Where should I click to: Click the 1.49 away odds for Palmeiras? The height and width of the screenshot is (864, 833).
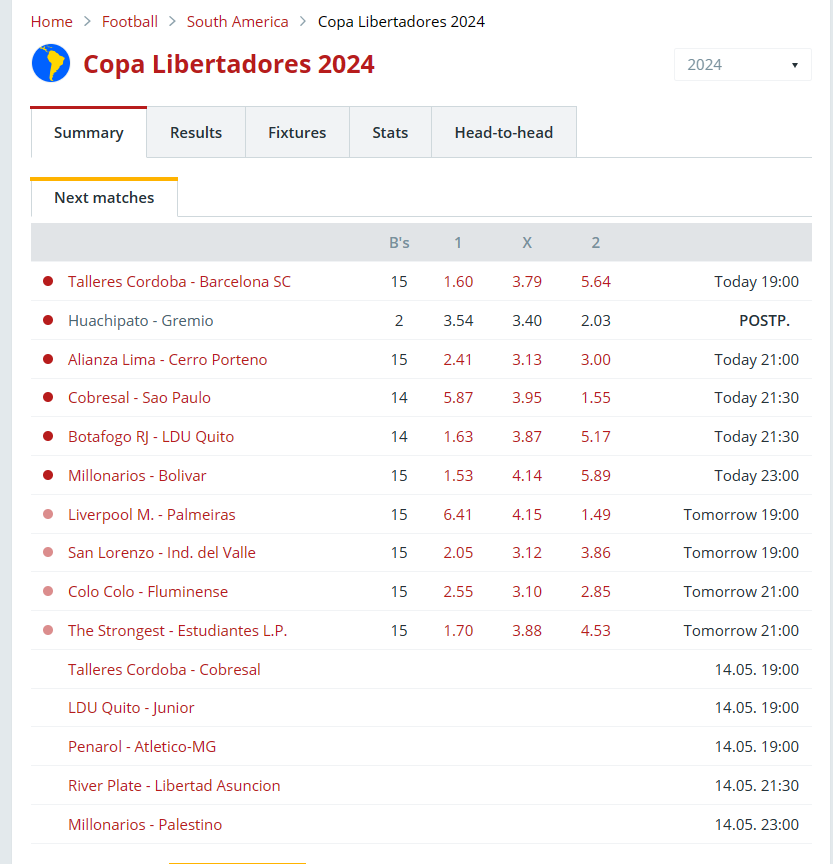pyautogui.click(x=596, y=514)
